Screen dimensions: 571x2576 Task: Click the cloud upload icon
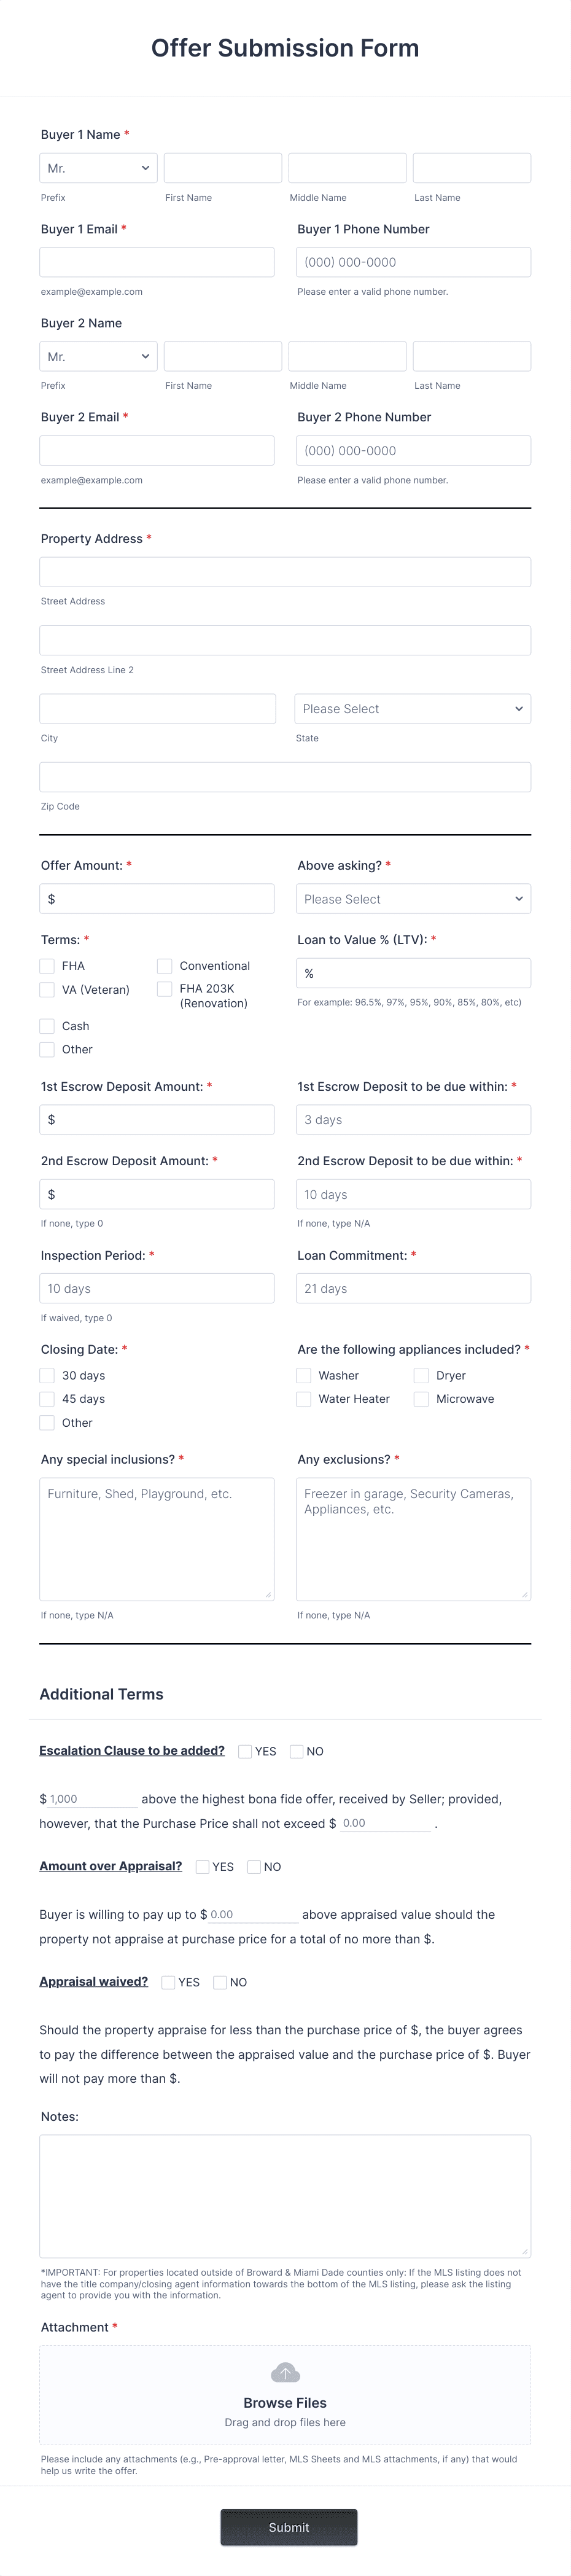[x=285, y=2372]
